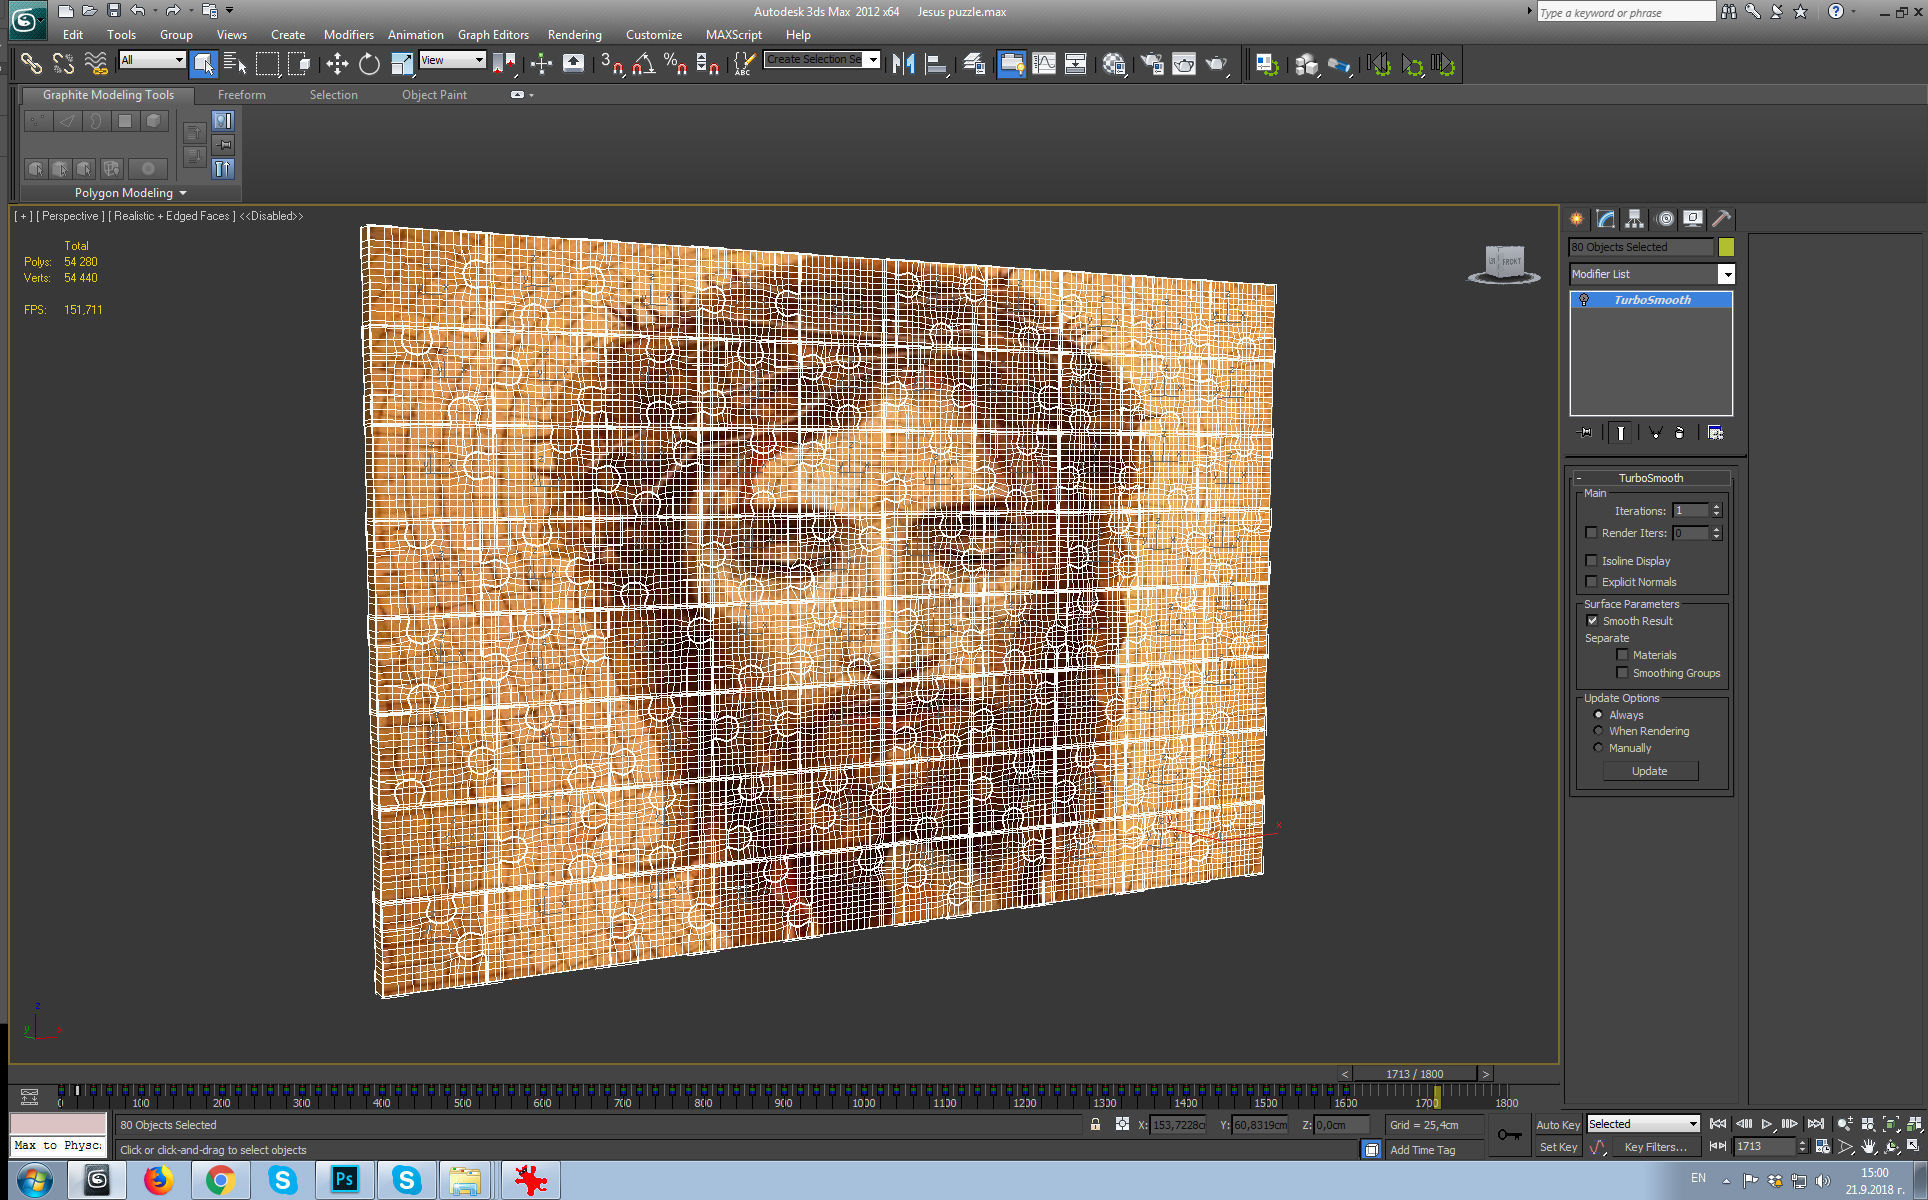Screen dimensions: 1928x1200
Task: Toggle the TurboSmooth modifier lightbulb
Action: 1584,300
